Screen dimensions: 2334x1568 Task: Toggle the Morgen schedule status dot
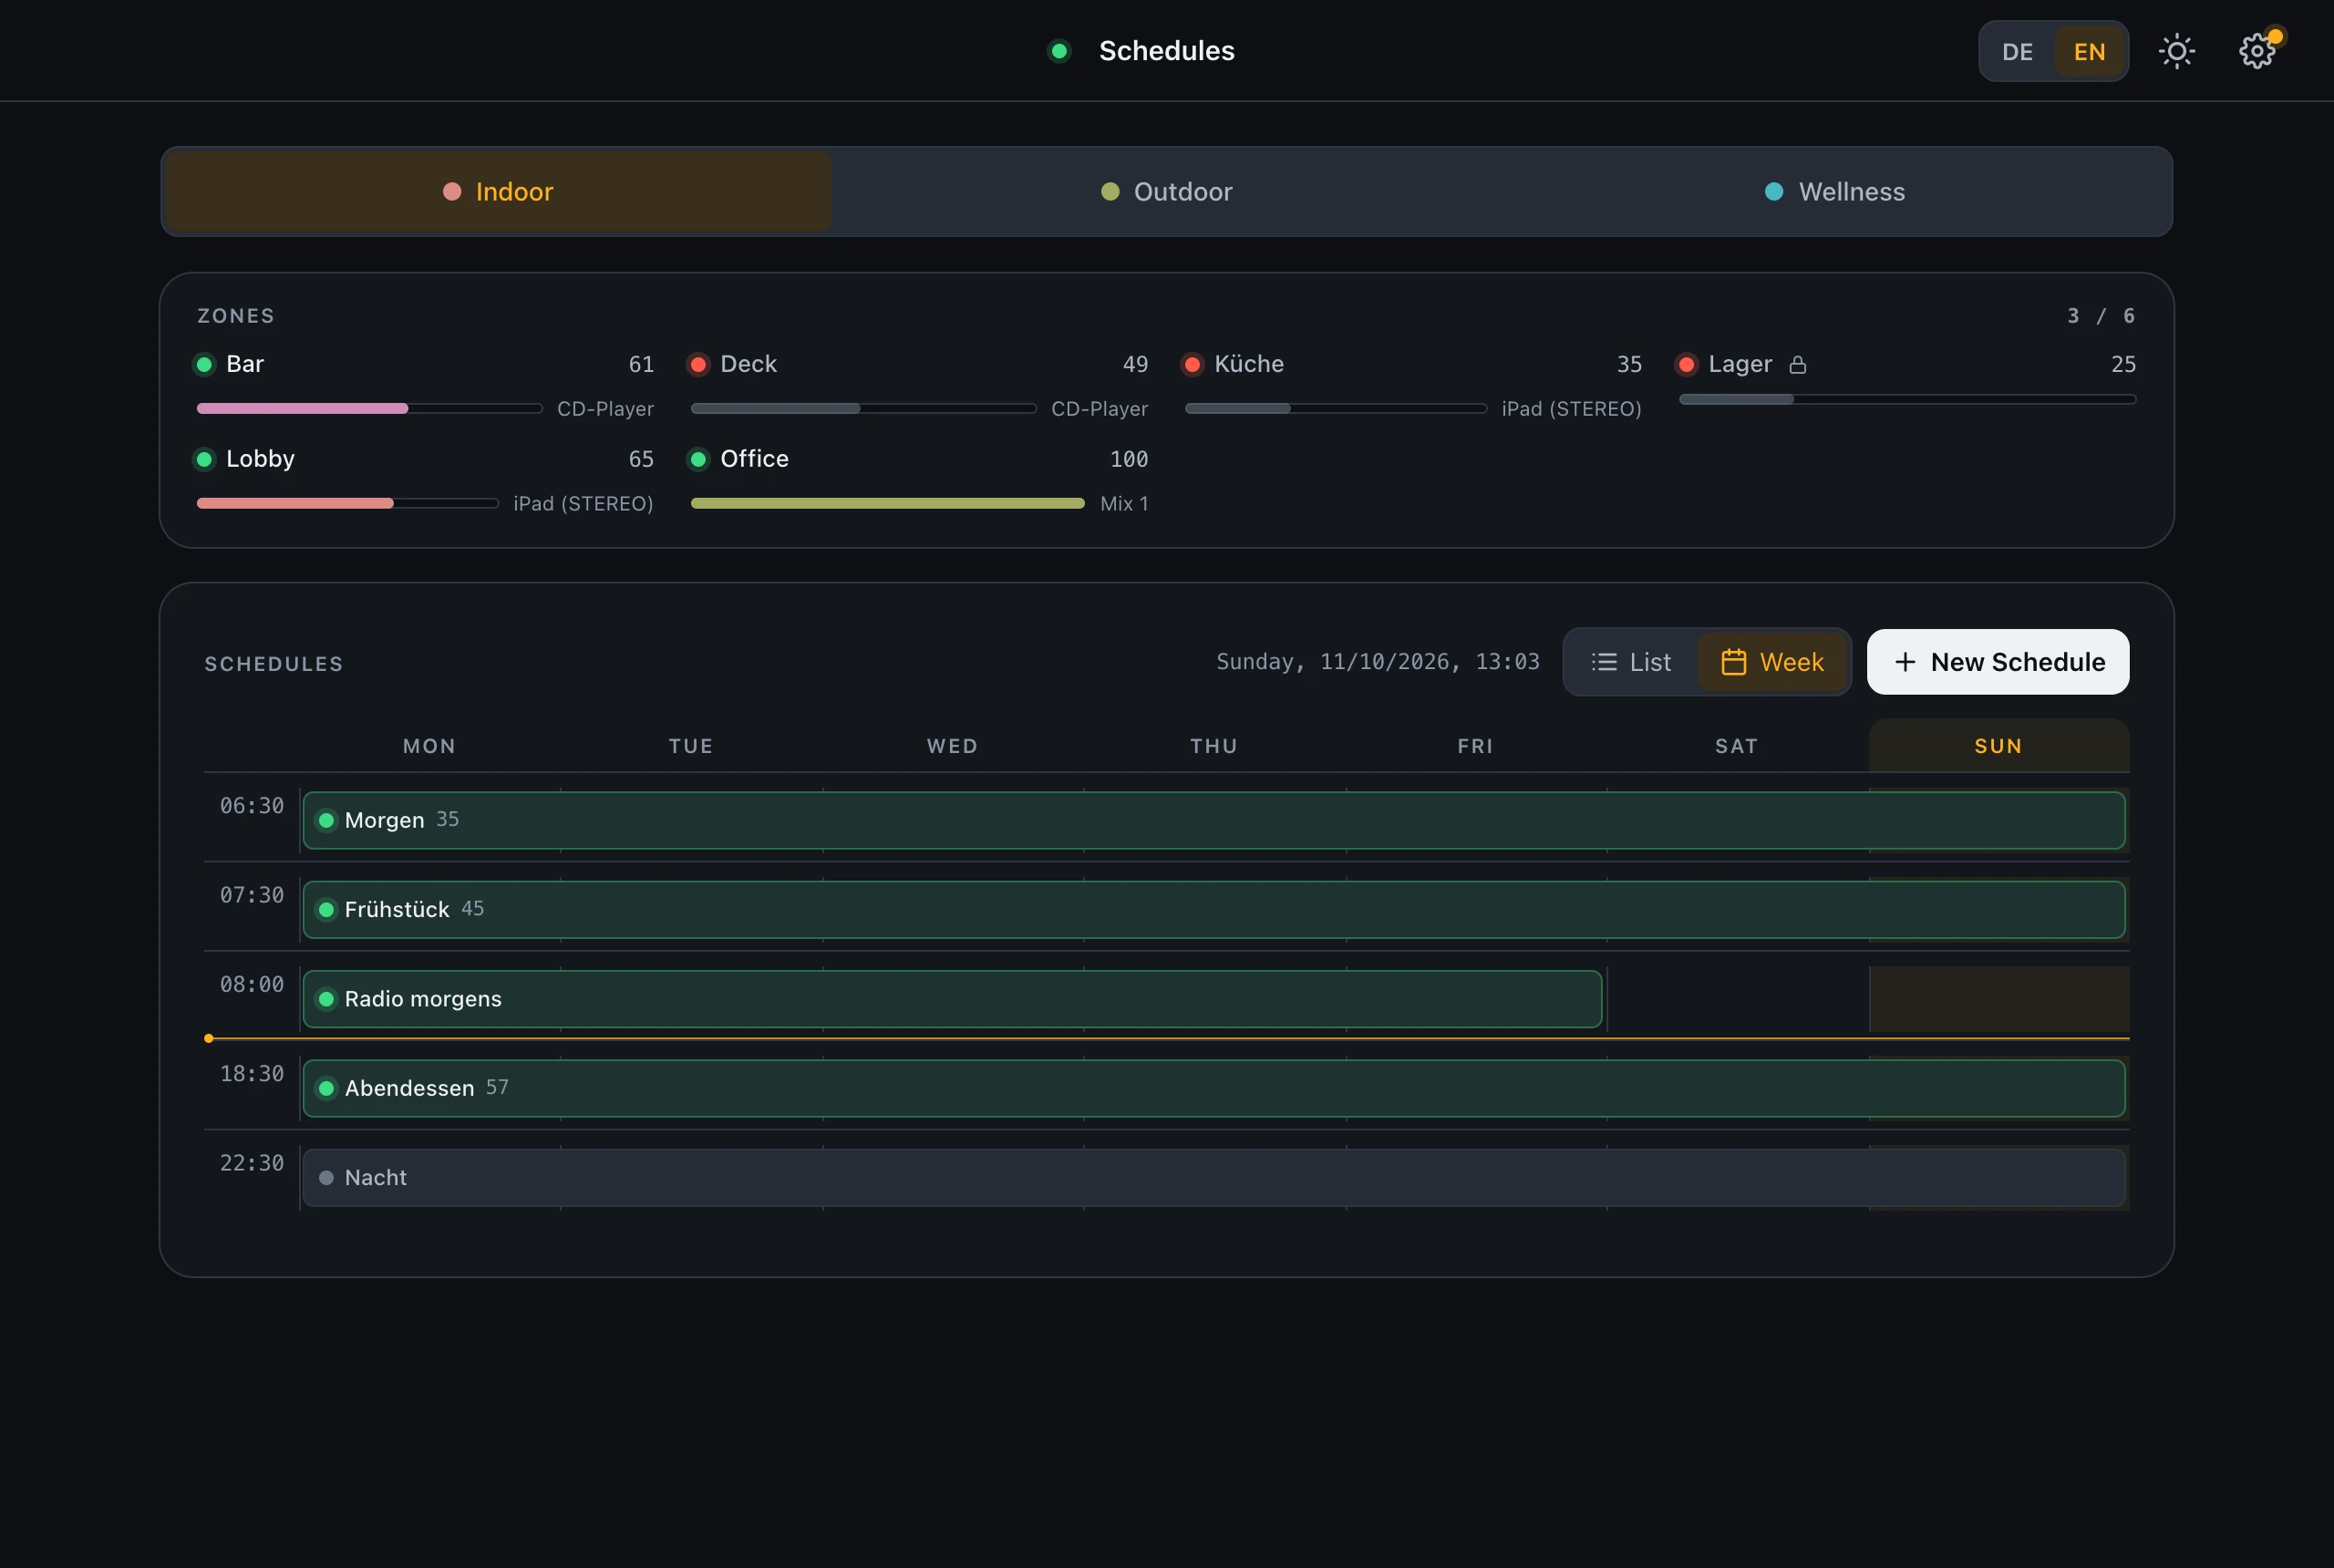pyautogui.click(x=326, y=820)
